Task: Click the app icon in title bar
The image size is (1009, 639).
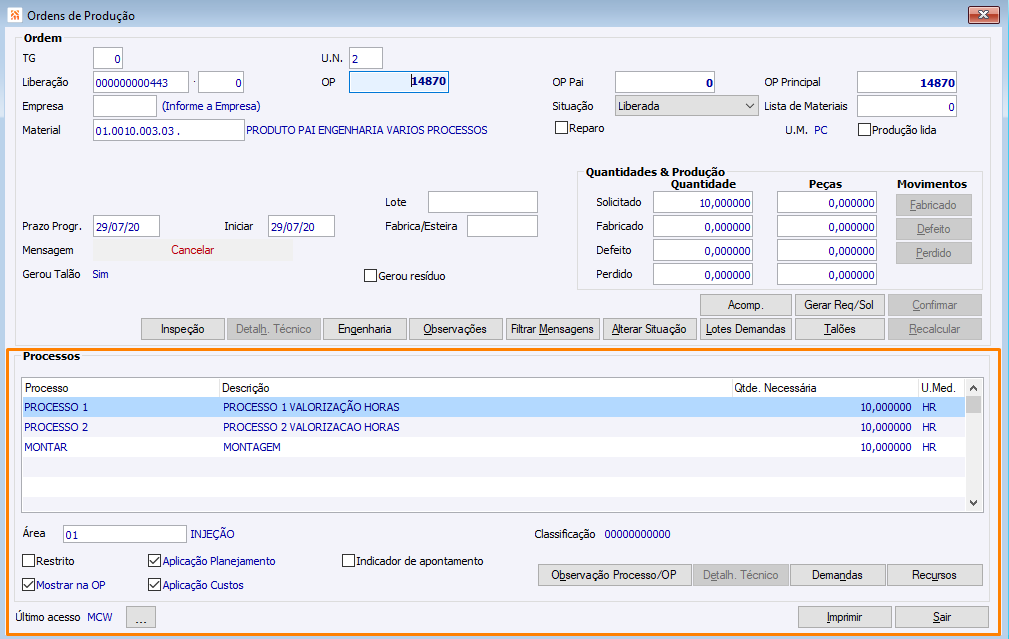Action: point(13,16)
